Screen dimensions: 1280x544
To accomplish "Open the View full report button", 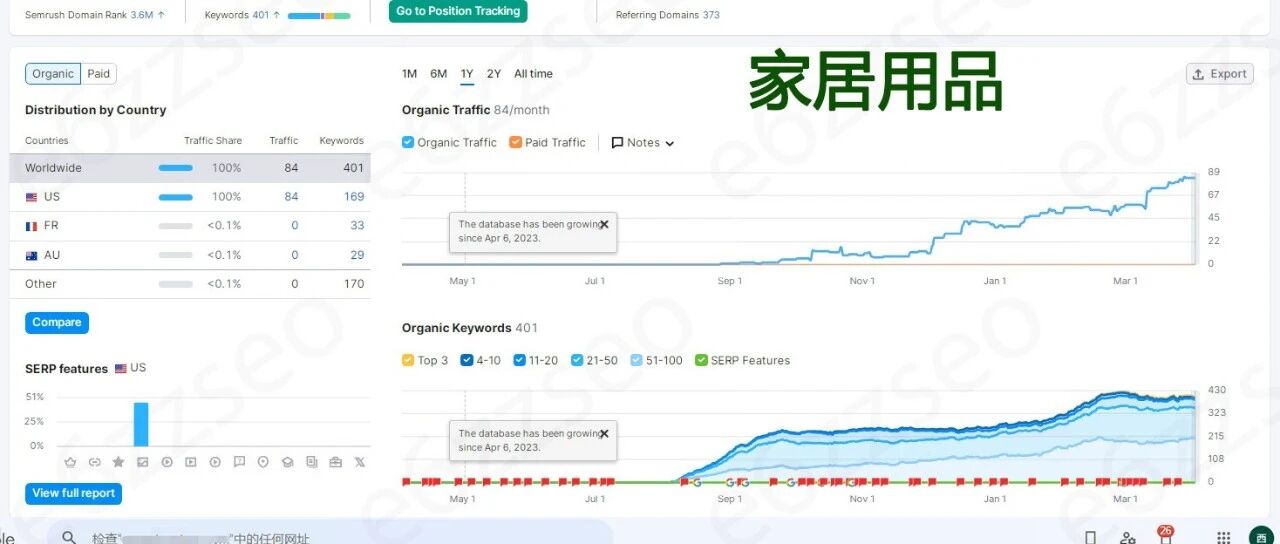I will 74,493.
